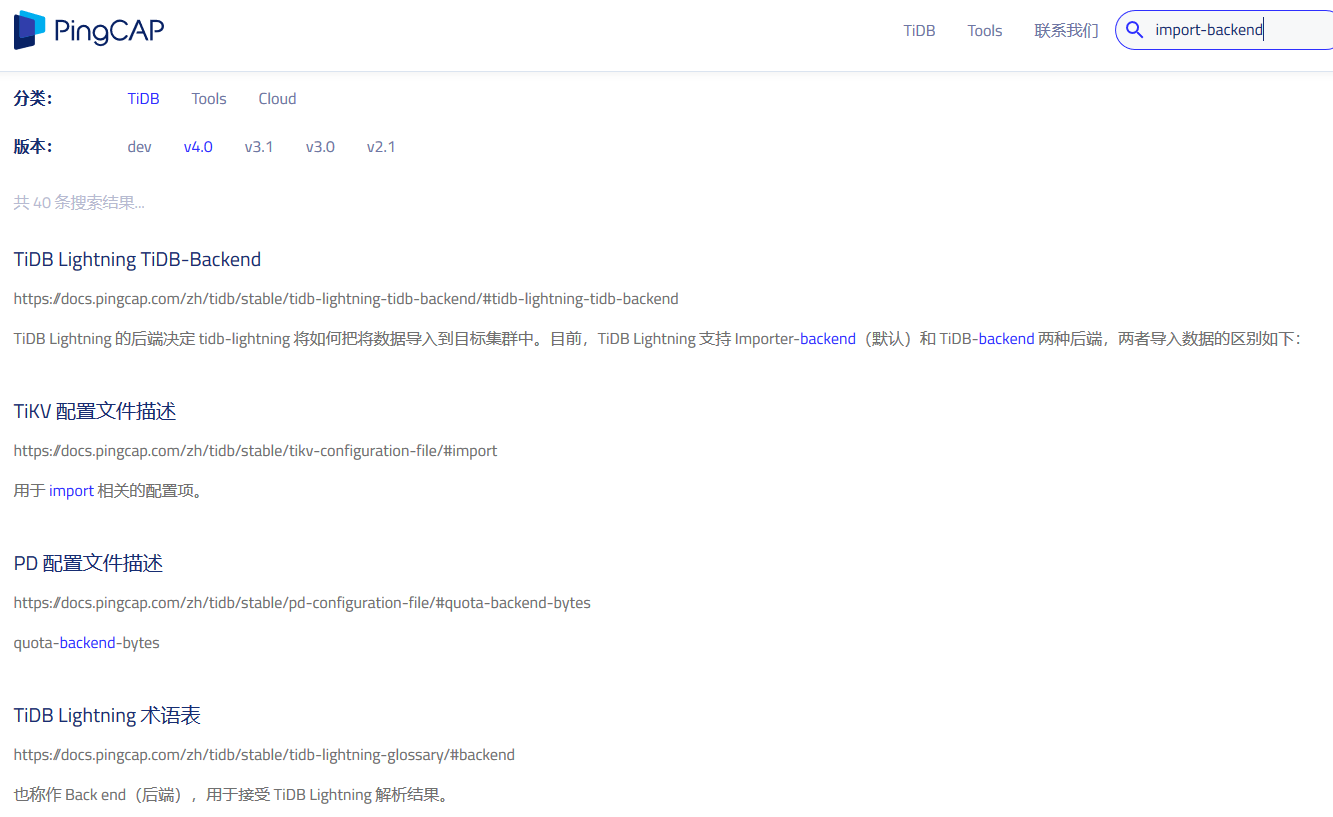This screenshot has height=817, width=1333.
Task: Switch version filter to v2.1
Action: click(381, 146)
